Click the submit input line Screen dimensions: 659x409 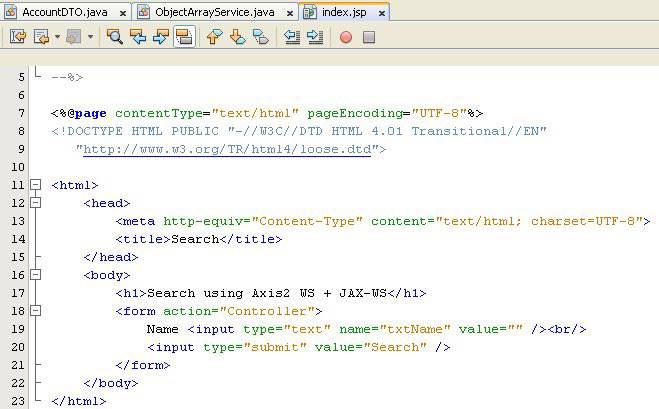299,347
